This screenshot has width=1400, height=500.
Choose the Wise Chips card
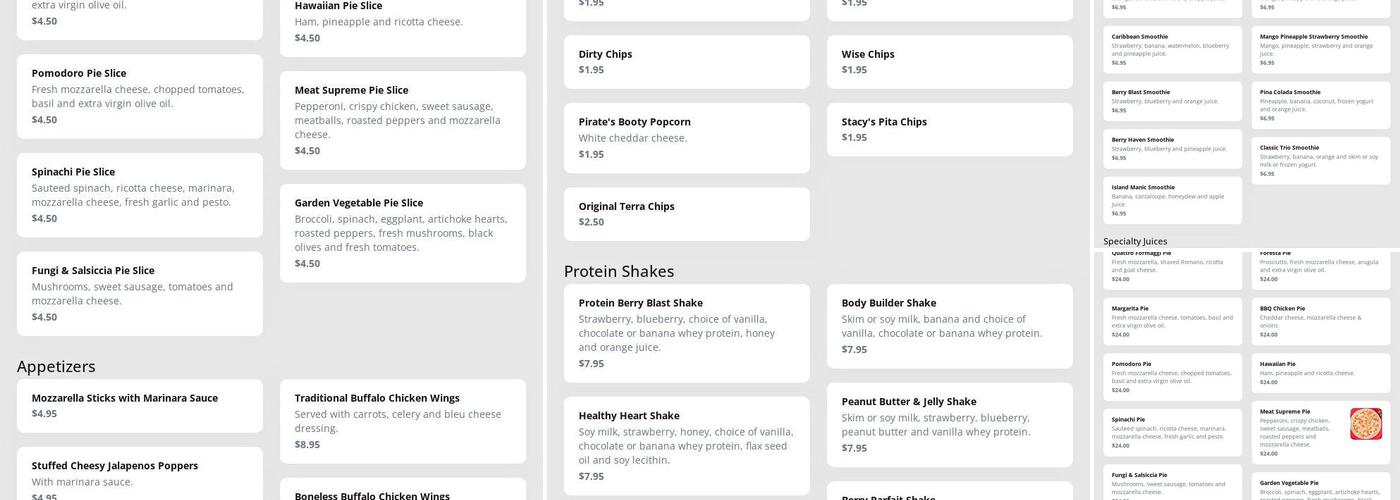[949, 61]
